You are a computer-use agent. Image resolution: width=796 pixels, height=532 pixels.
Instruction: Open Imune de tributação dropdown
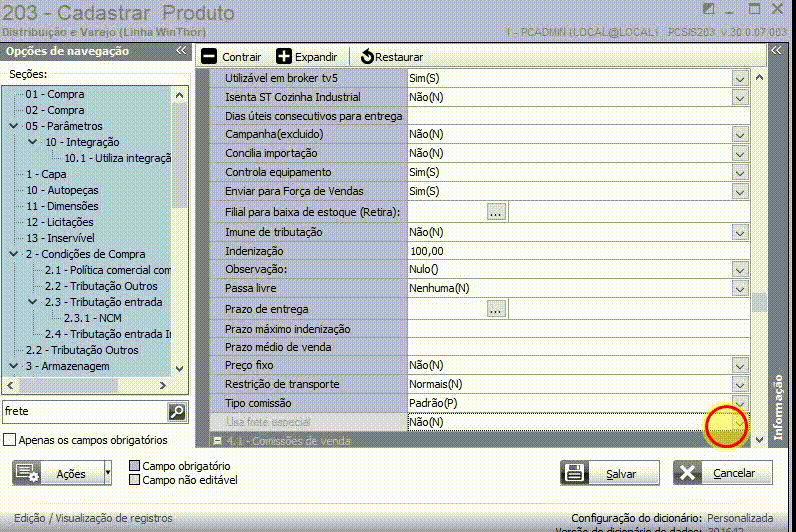pos(740,232)
